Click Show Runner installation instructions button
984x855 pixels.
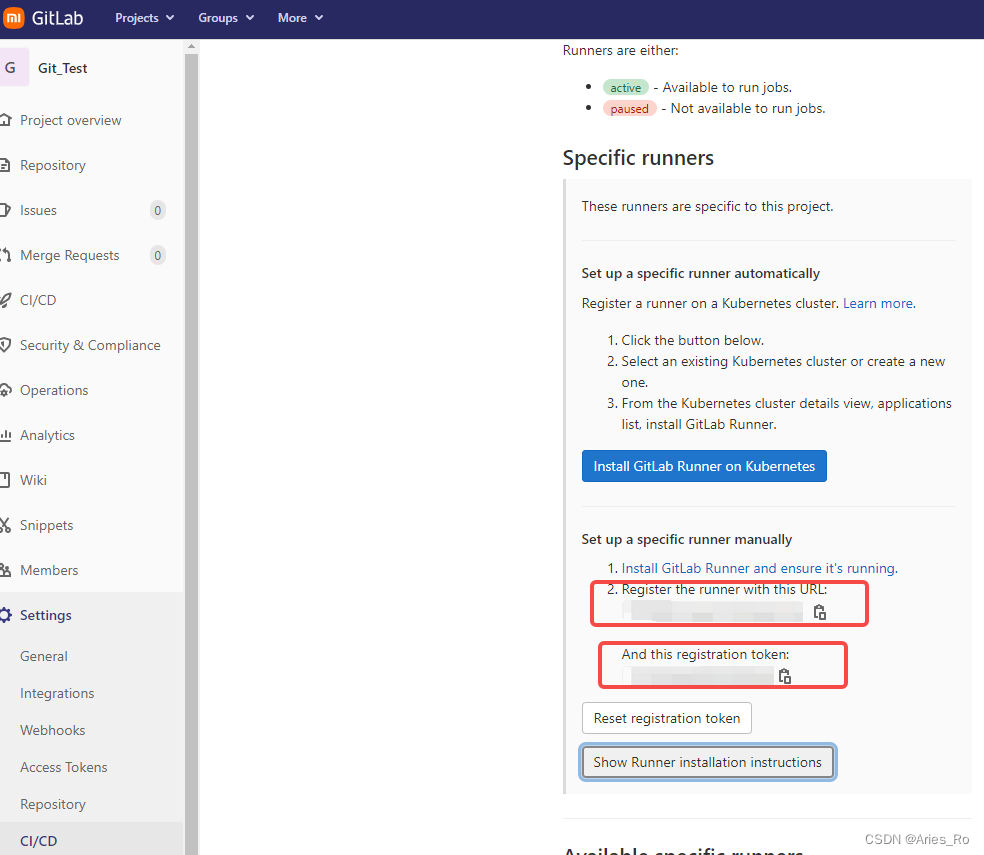pos(707,762)
